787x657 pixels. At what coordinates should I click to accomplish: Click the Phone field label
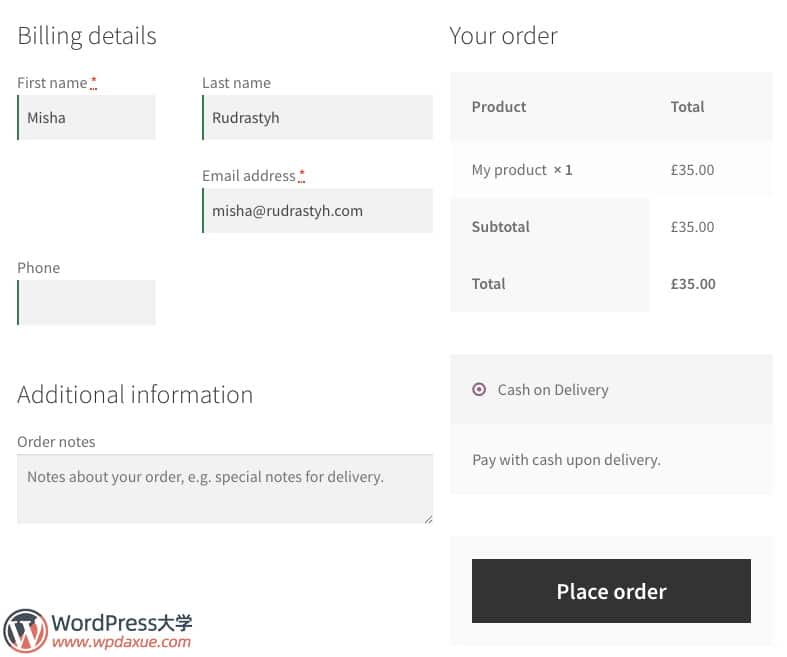pyautogui.click(x=38, y=268)
